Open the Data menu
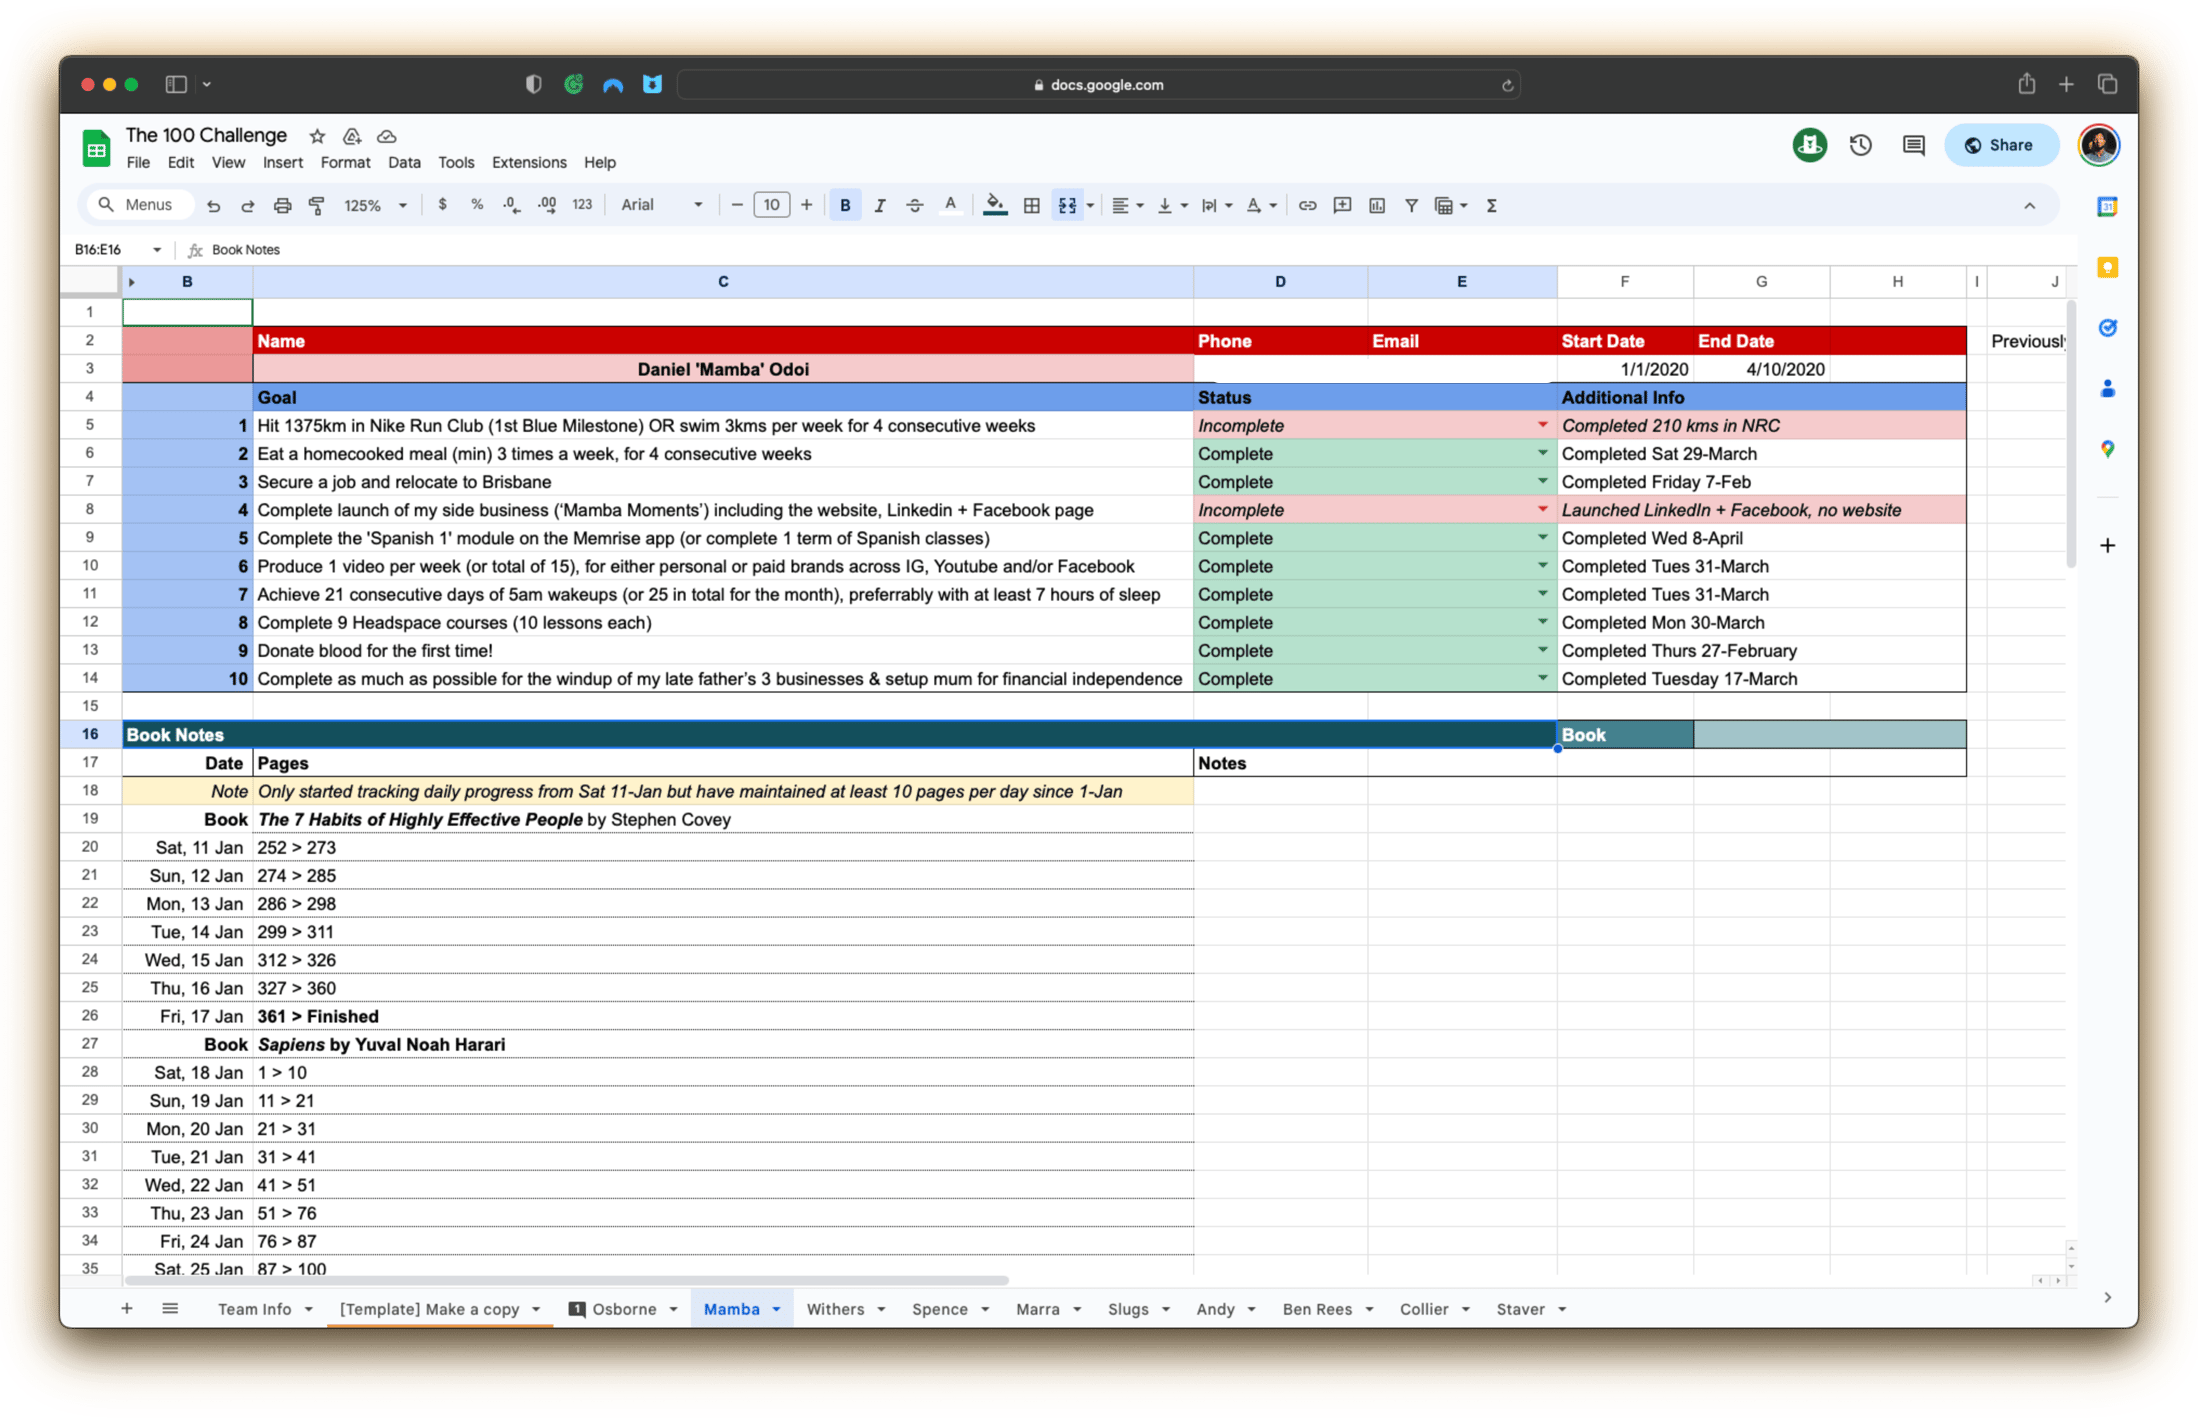 tap(404, 162)
